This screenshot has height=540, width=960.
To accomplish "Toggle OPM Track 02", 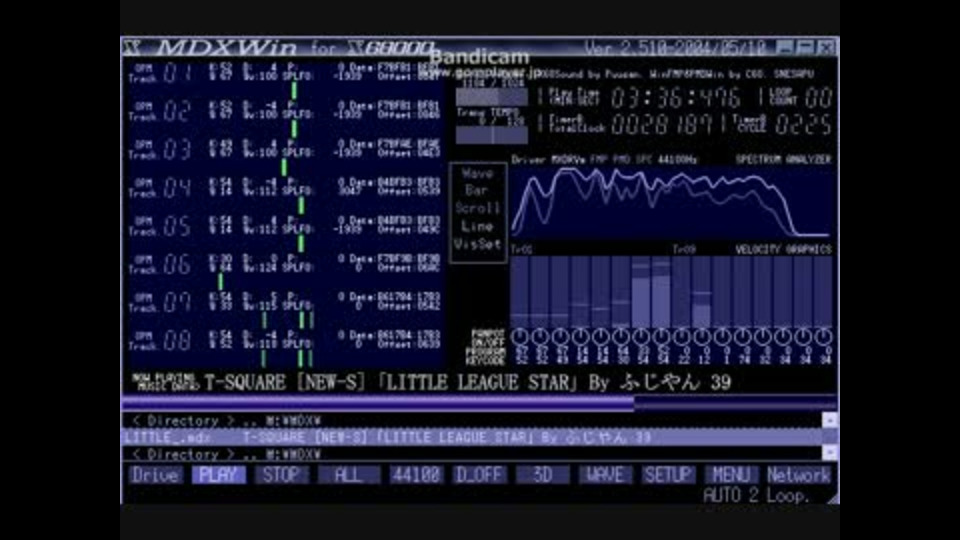I will click(x=161, y=111).
